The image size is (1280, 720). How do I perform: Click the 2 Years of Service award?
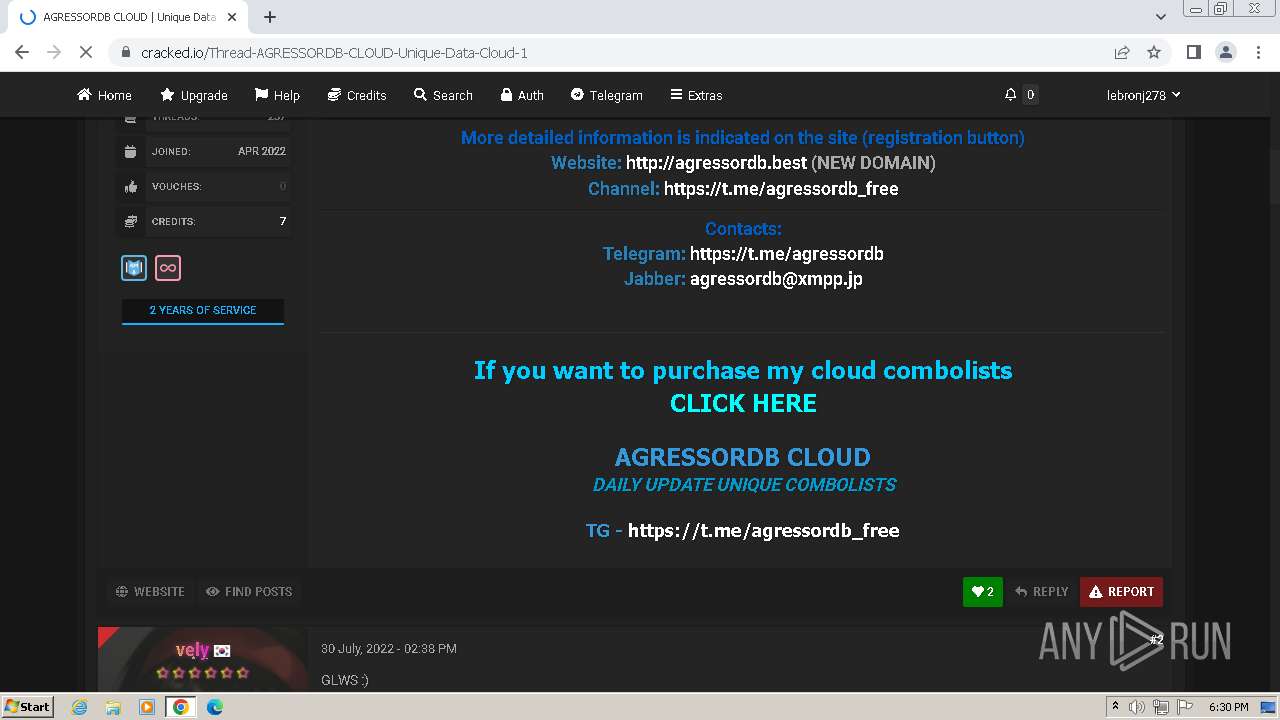(x=203, y=311)
